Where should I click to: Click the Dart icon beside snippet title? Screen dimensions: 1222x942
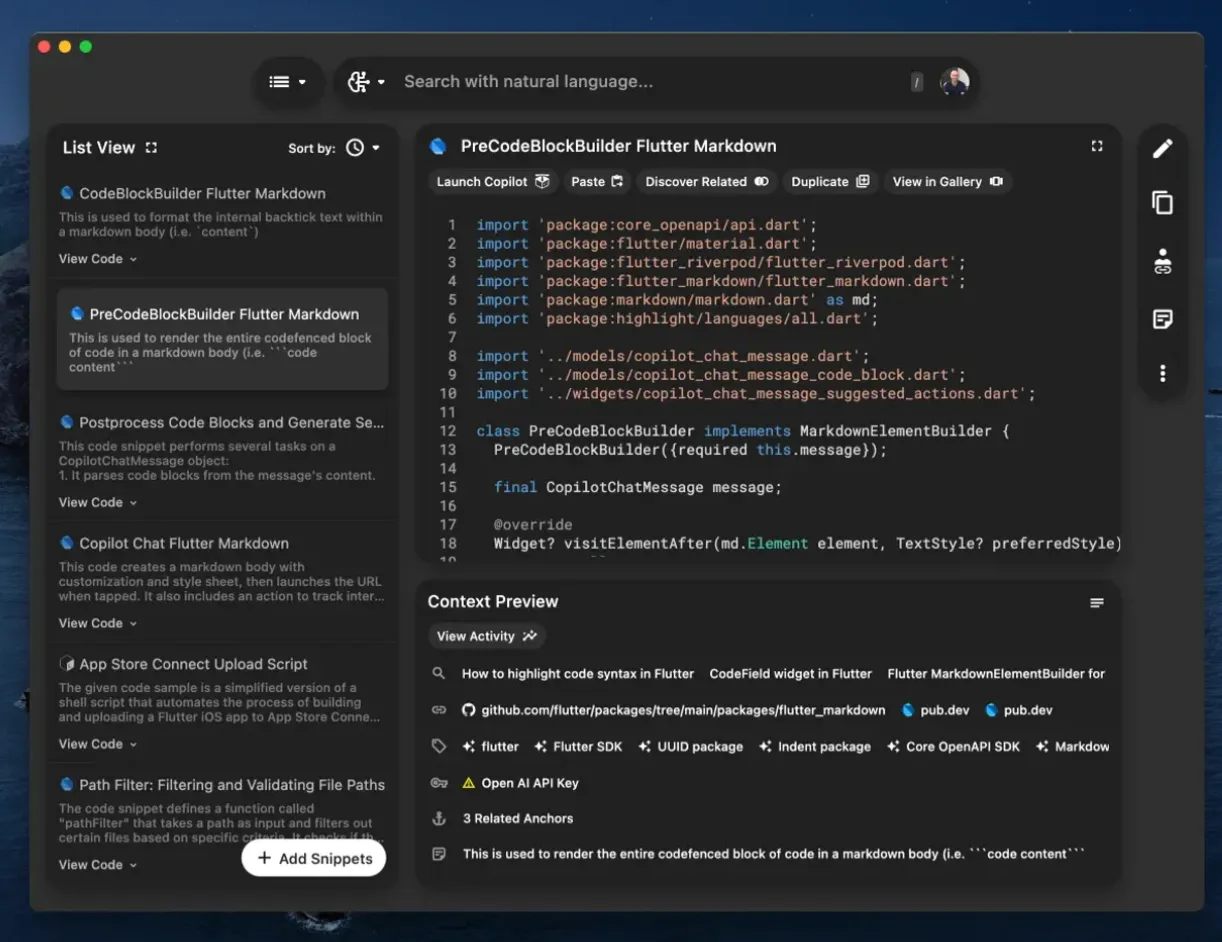pyautogui.click(x=438, y=146)
